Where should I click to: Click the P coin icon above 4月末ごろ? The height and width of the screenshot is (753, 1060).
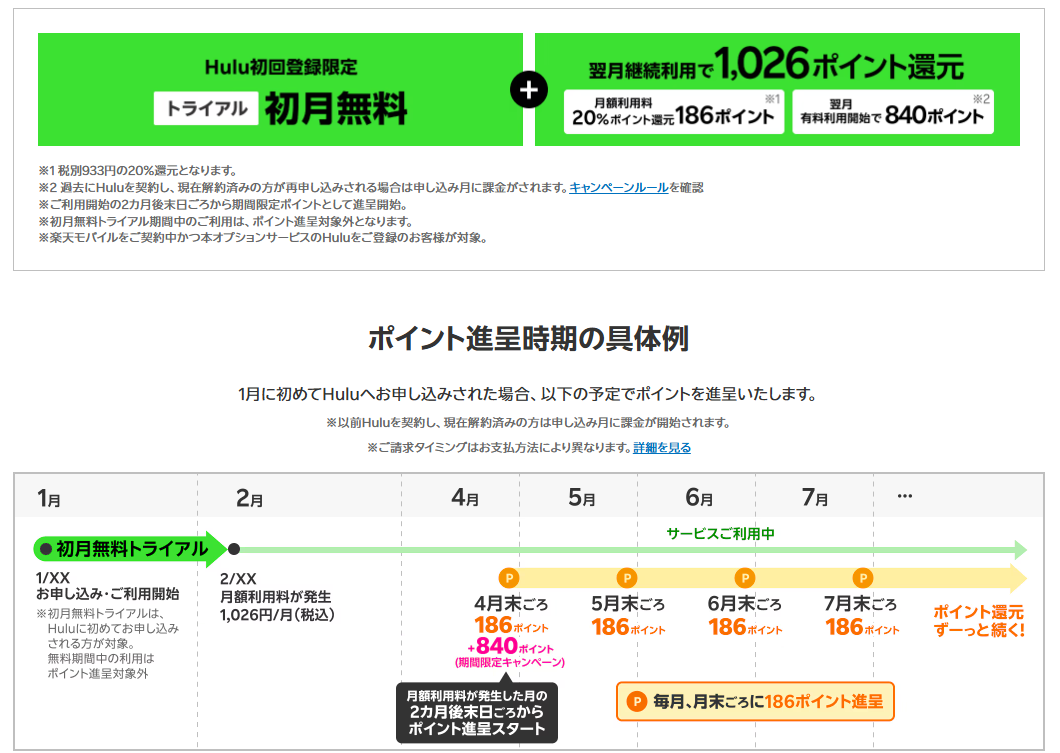[x=509, y=578]
